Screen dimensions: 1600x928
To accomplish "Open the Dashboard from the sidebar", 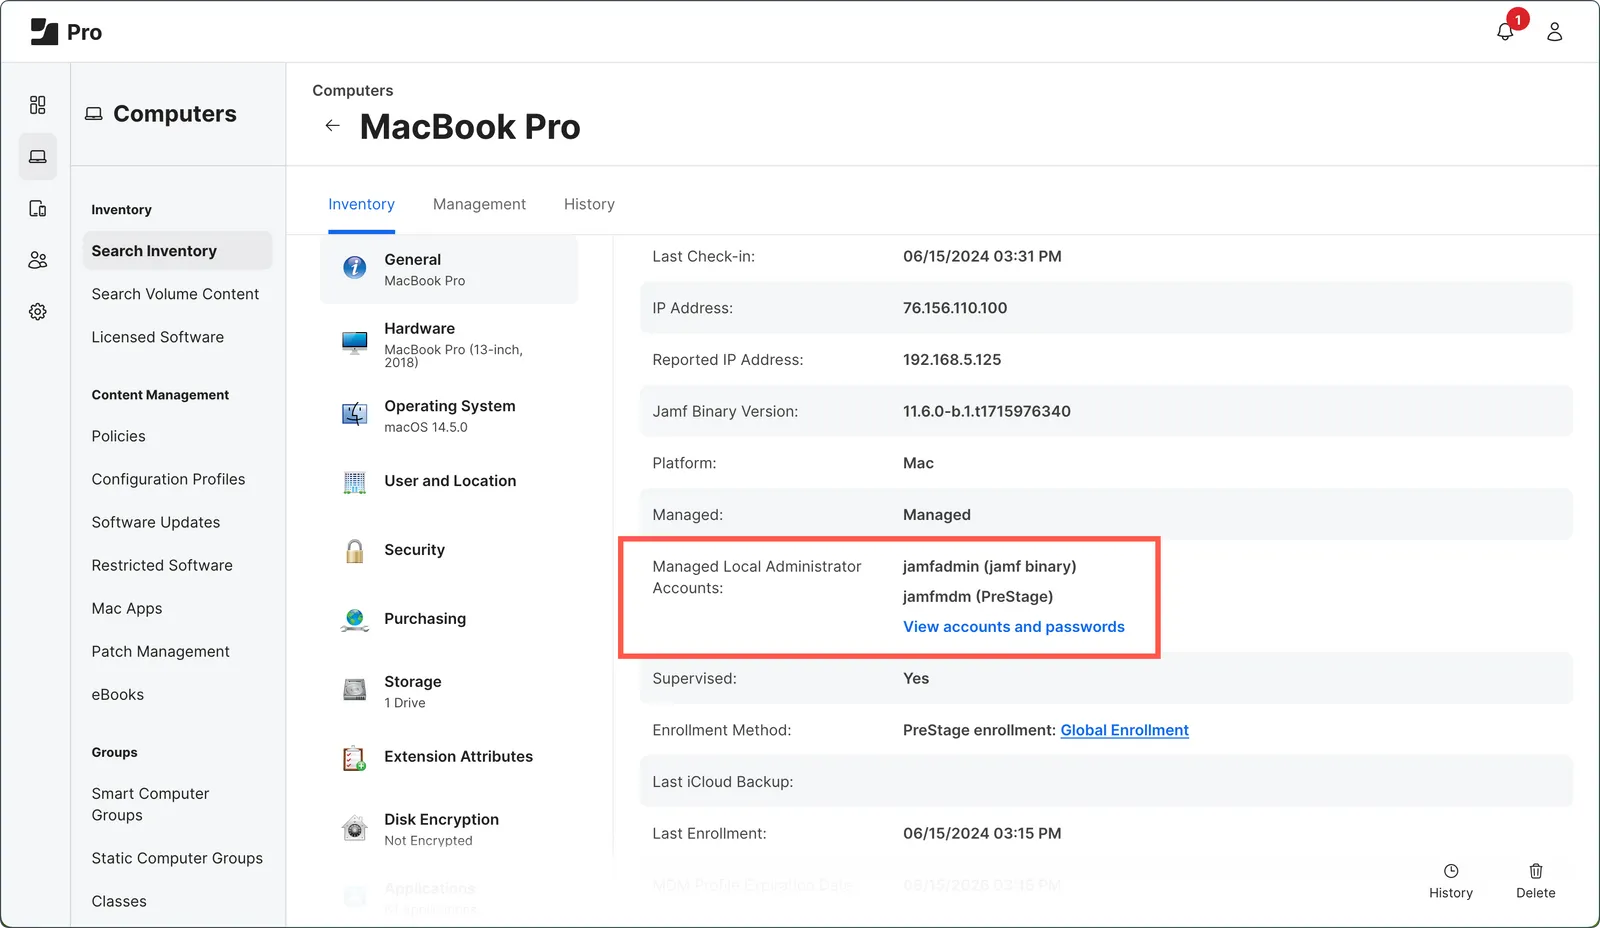I will [37, 104].
